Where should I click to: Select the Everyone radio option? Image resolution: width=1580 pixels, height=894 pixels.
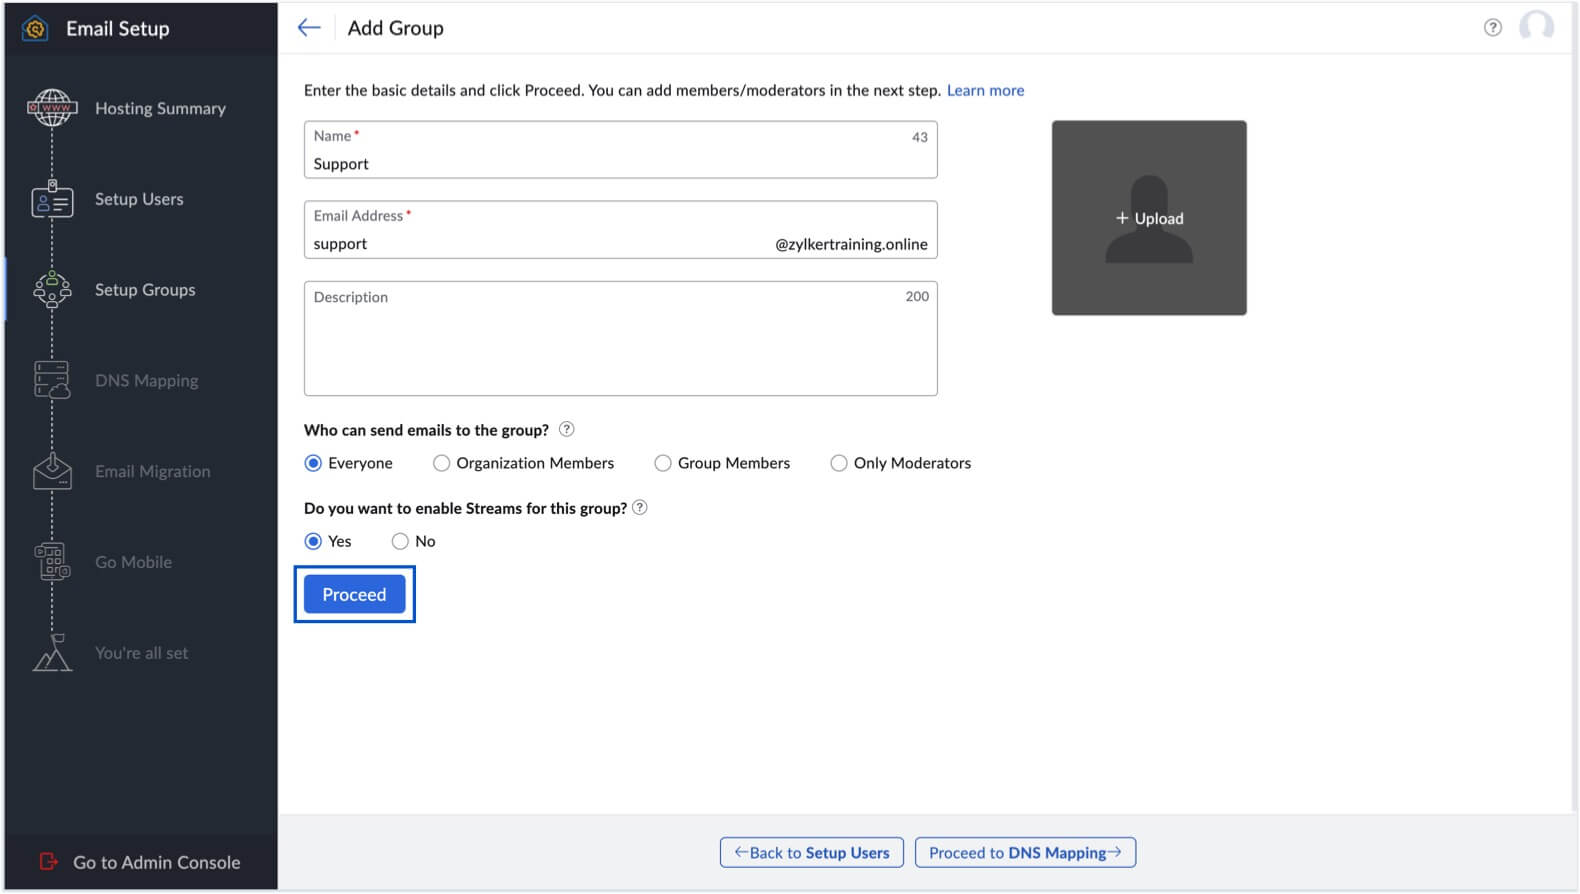314,463
